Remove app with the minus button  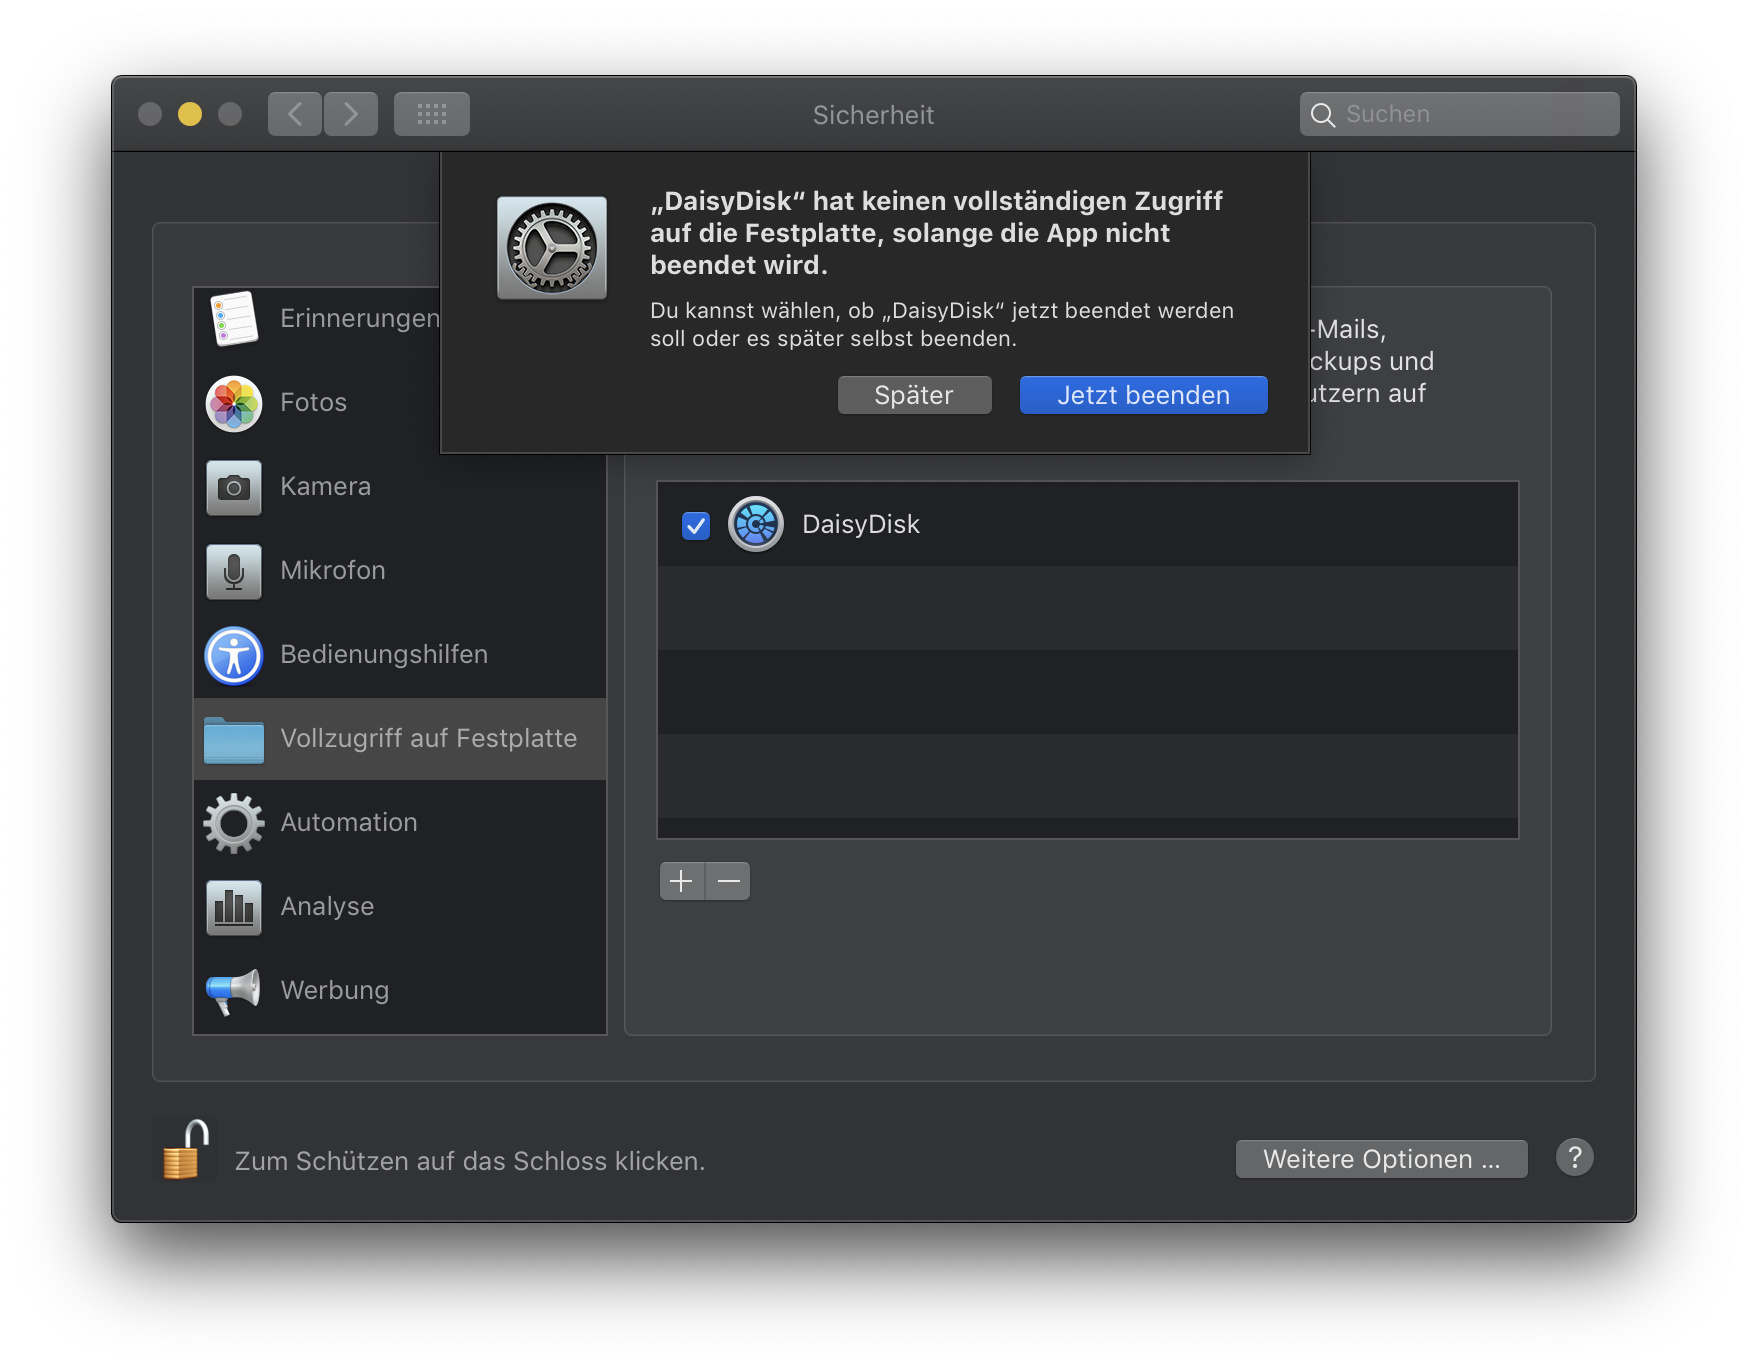point(729,881)
